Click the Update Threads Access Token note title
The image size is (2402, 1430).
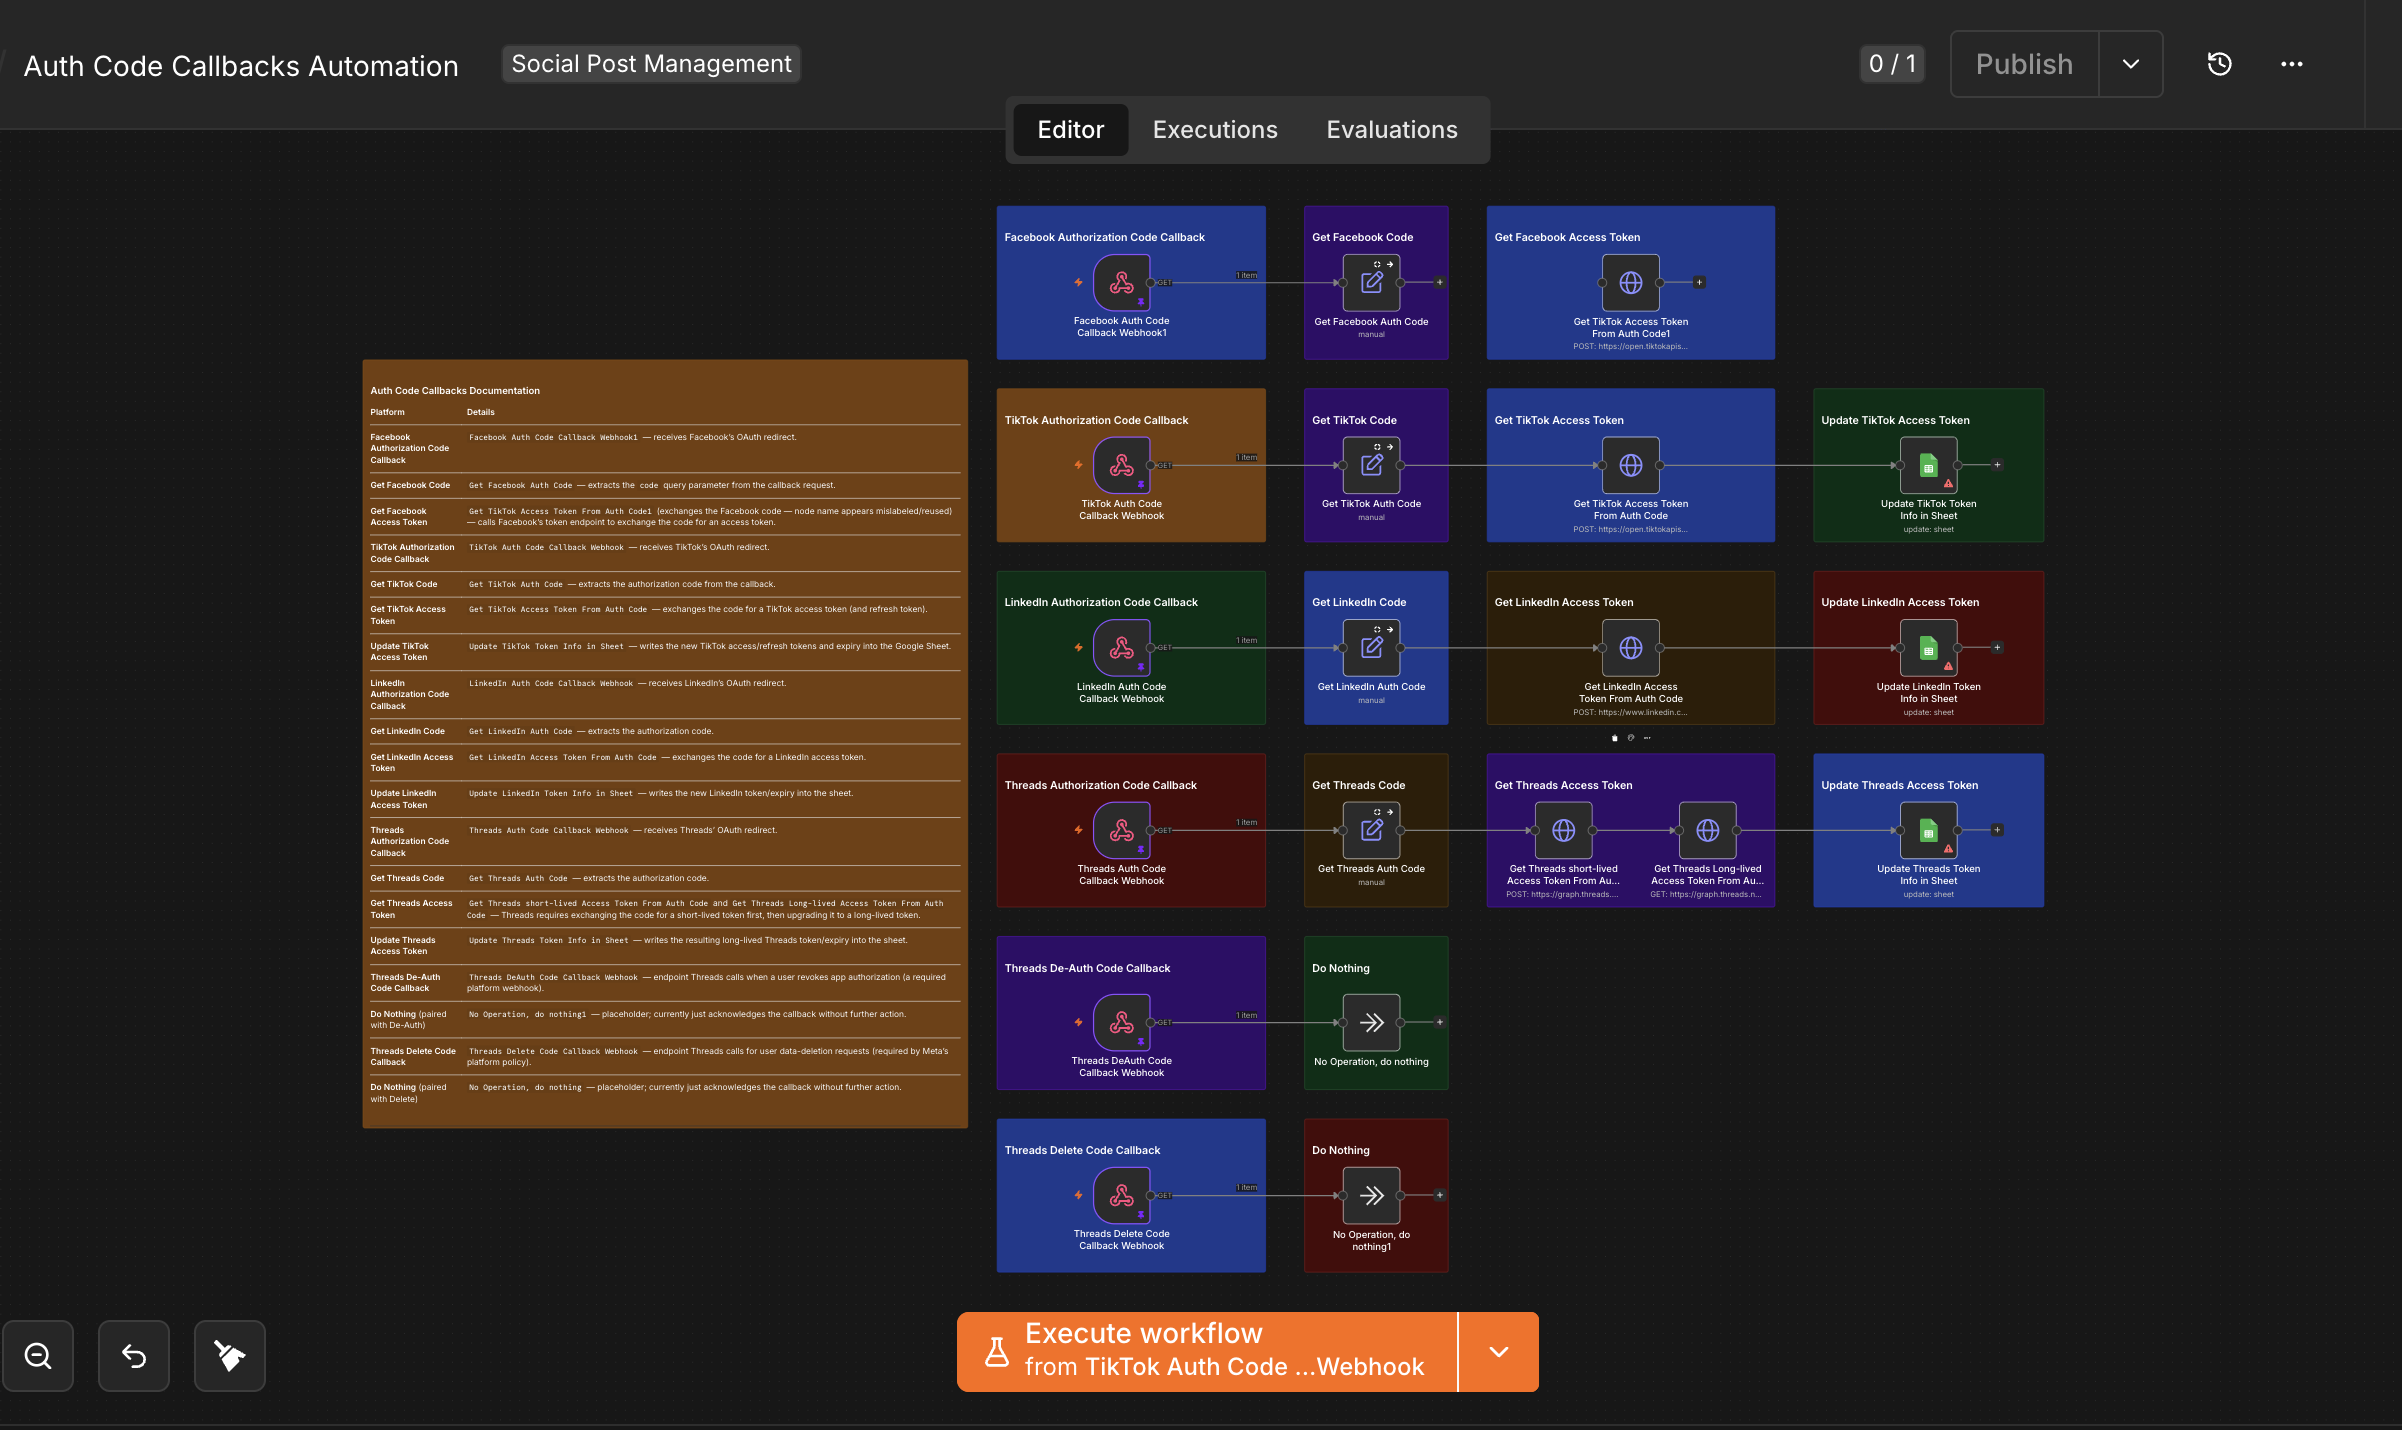click(x=1899, y=785)
